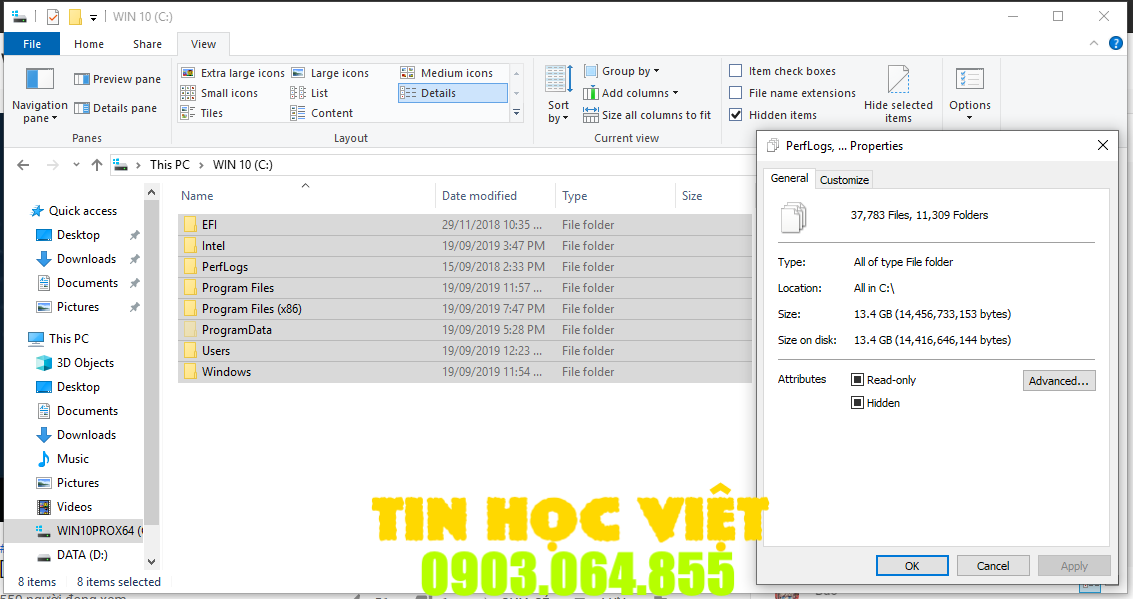Image resolution: width=1133 pixels, height=599 pixels.
Task: Click the Up arrow navigation button
Action: [96, 165]
